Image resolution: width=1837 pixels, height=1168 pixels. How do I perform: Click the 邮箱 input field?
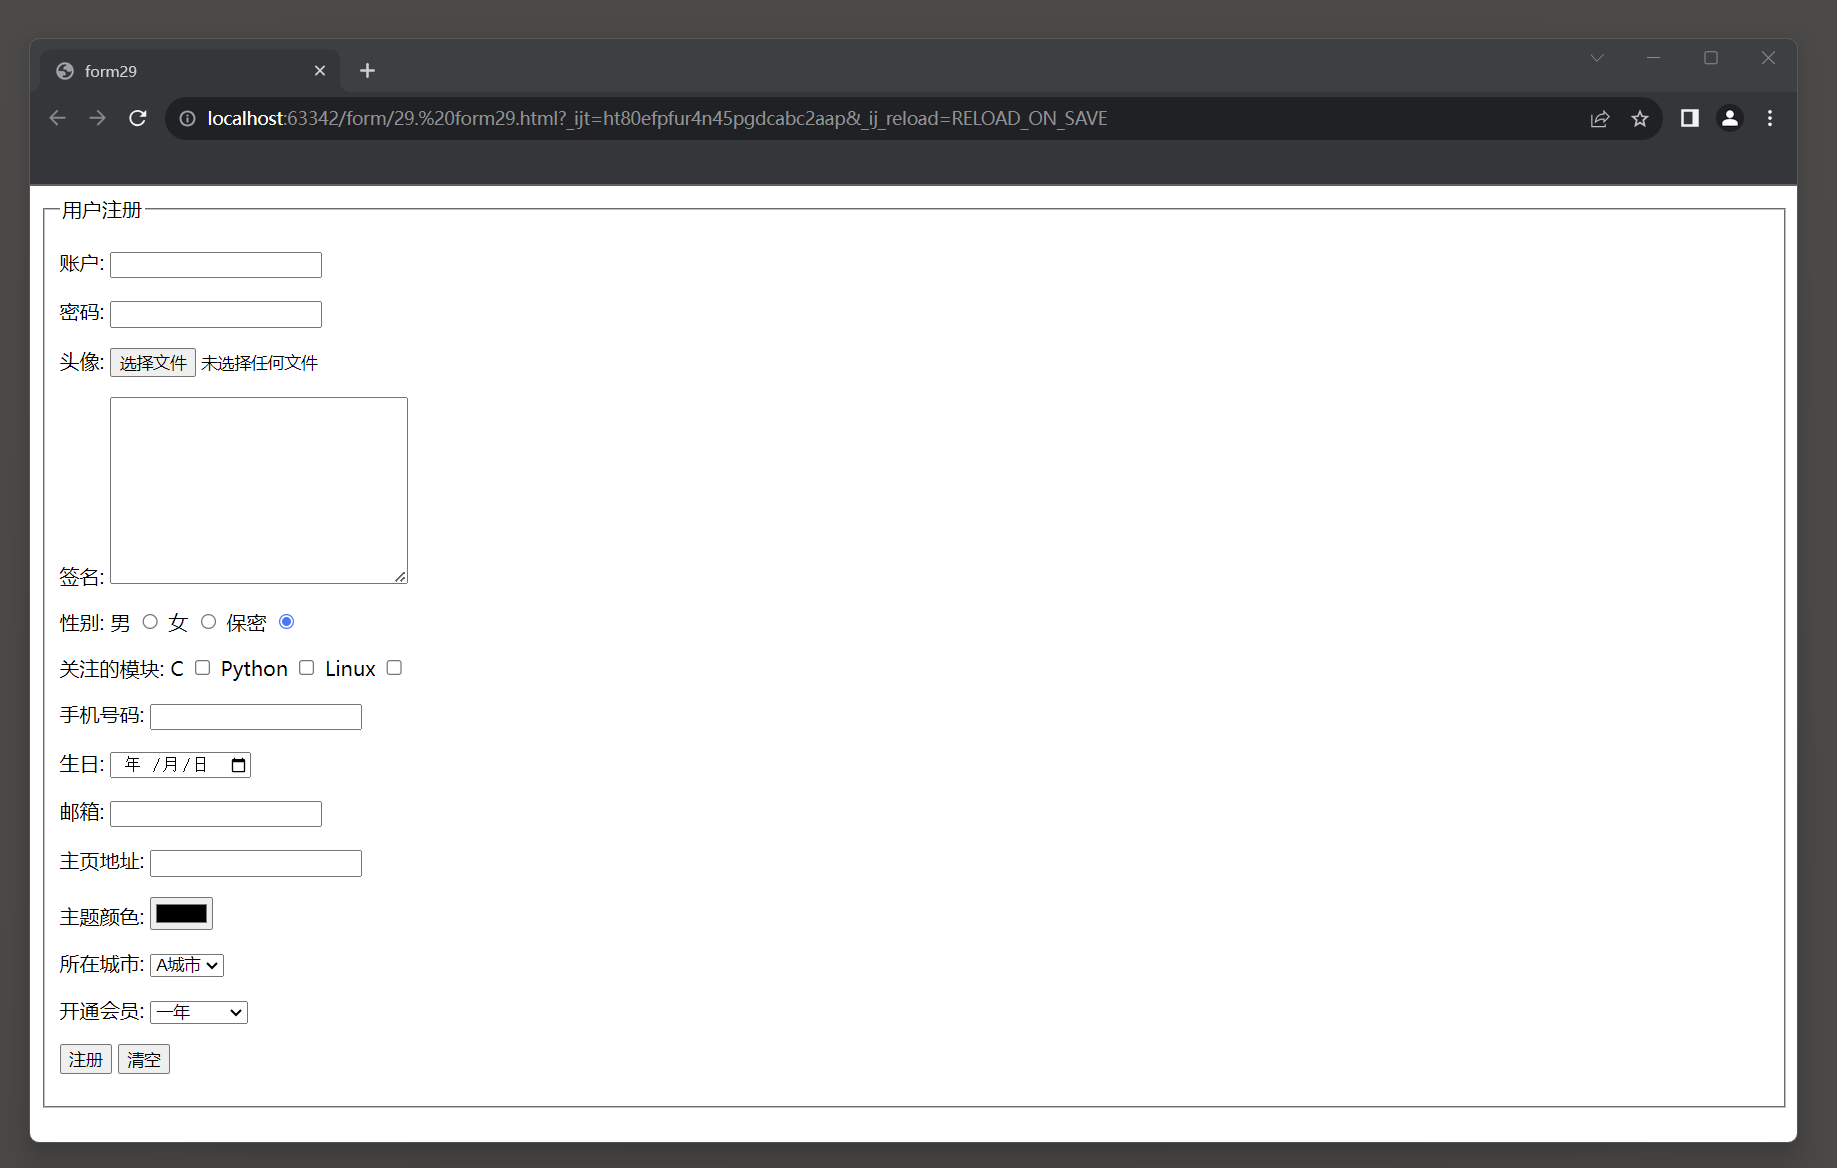pyautogui.click(x=216, y=814)
